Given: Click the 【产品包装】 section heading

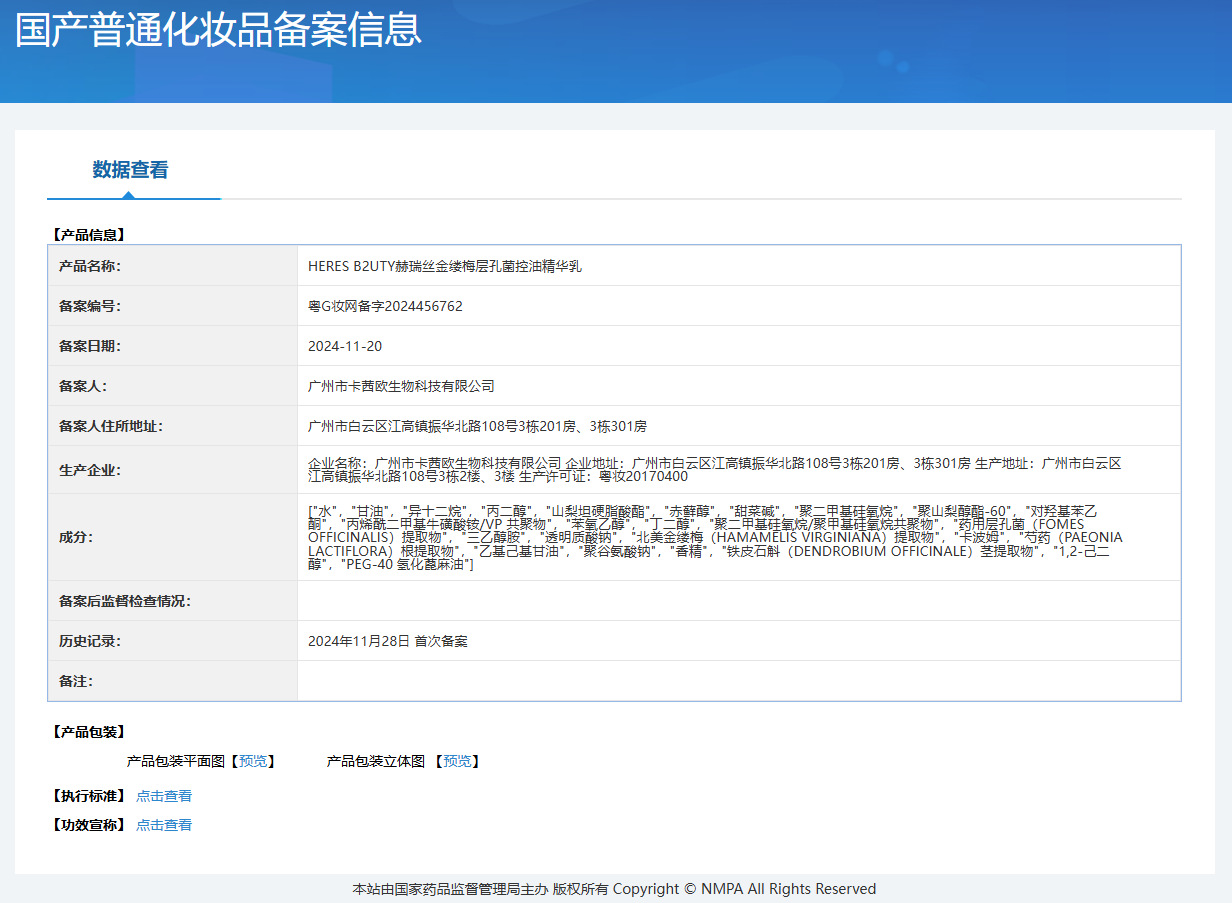Looking at the screenshot, I should (88, 732).
